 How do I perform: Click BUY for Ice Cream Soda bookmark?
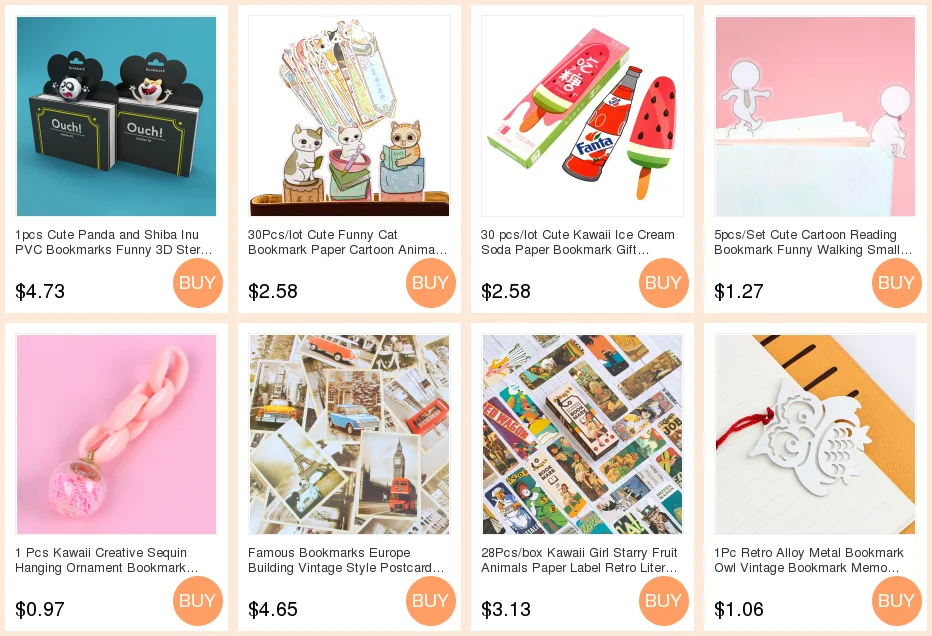[x=664, y=282]
